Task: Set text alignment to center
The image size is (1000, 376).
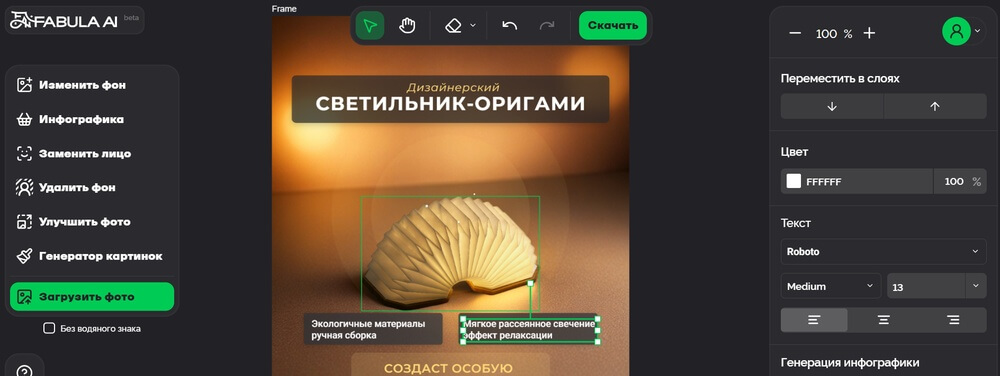Action: 883,320
